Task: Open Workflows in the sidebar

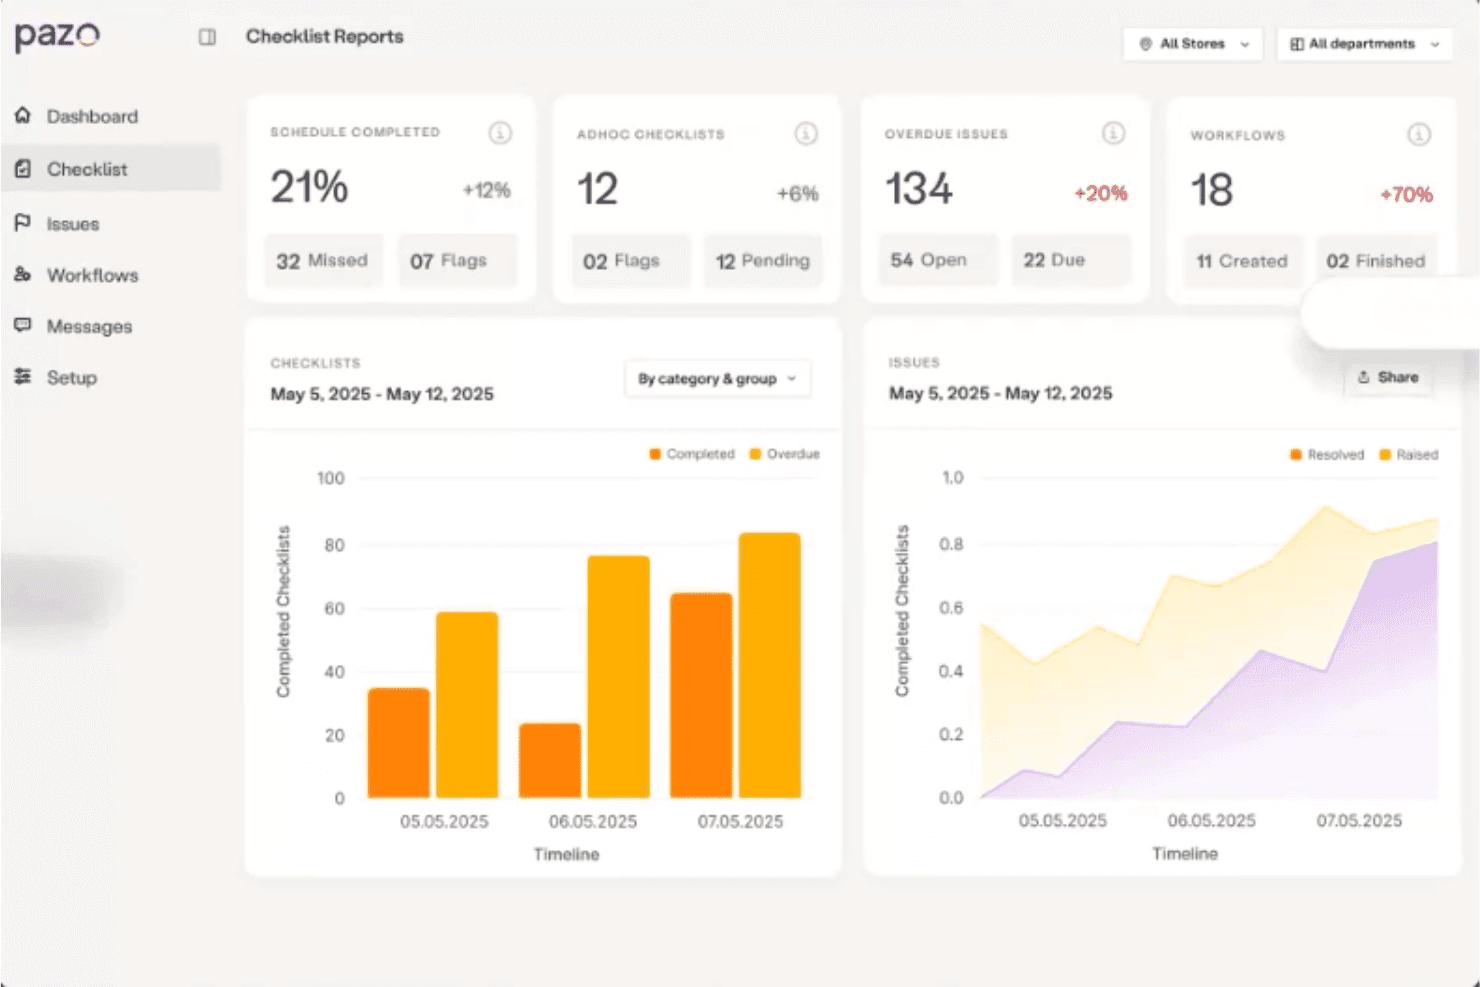Action: click(111, 275)
